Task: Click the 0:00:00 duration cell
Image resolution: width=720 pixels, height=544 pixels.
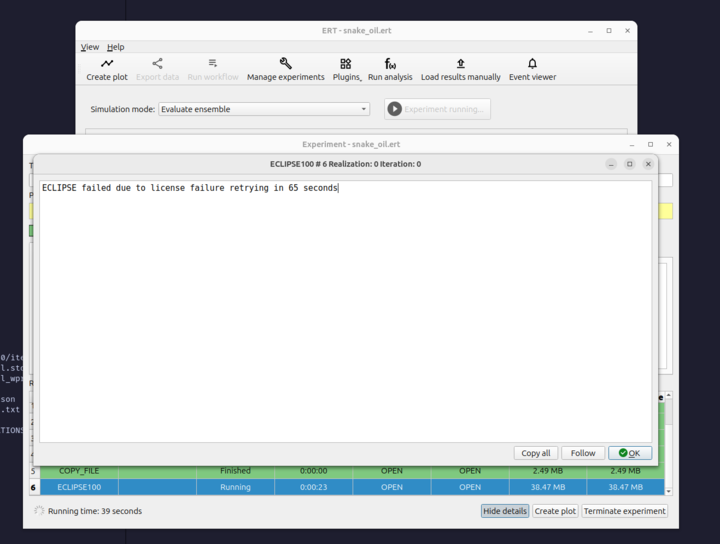Action: click(x=314, y=471)
